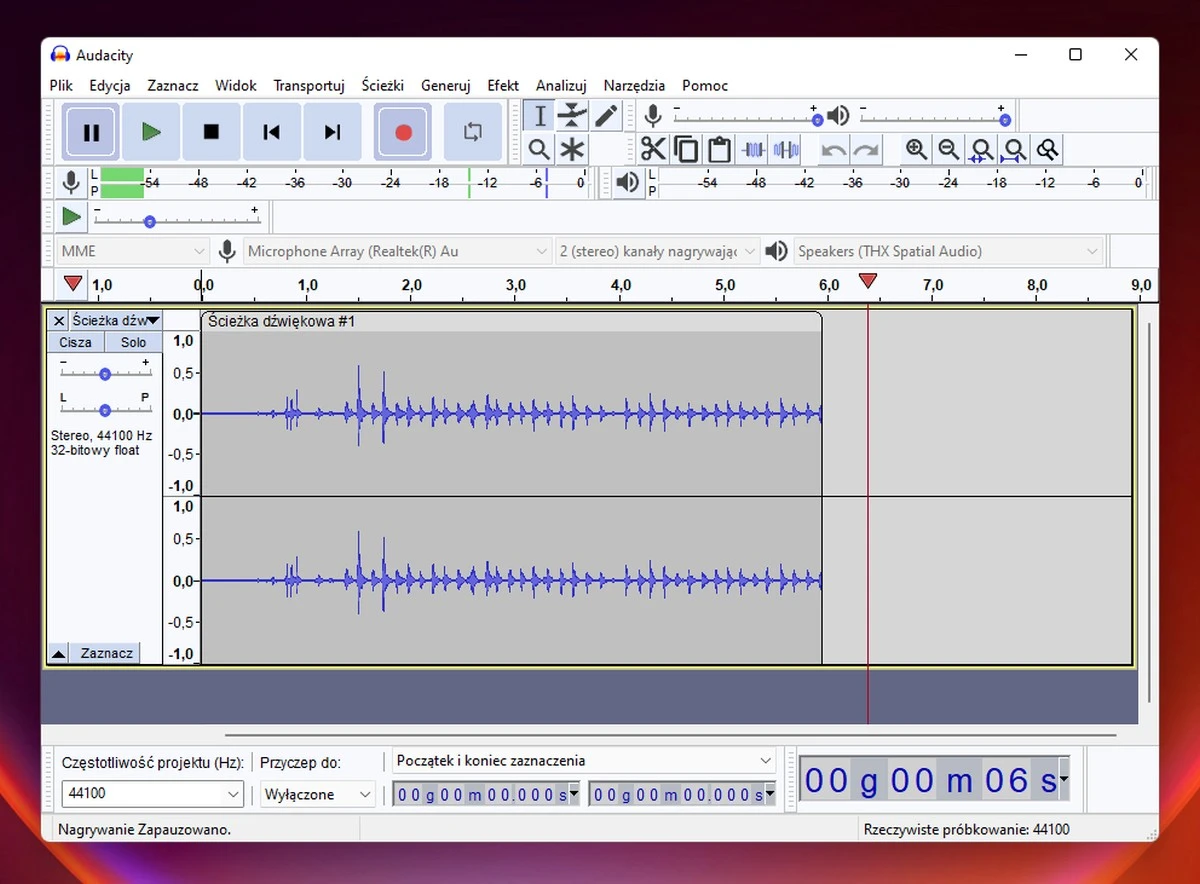Activate the Multi-tool
Image resolution: width=1200 pixels, height=884 pixels.
[x=571, y=149]
